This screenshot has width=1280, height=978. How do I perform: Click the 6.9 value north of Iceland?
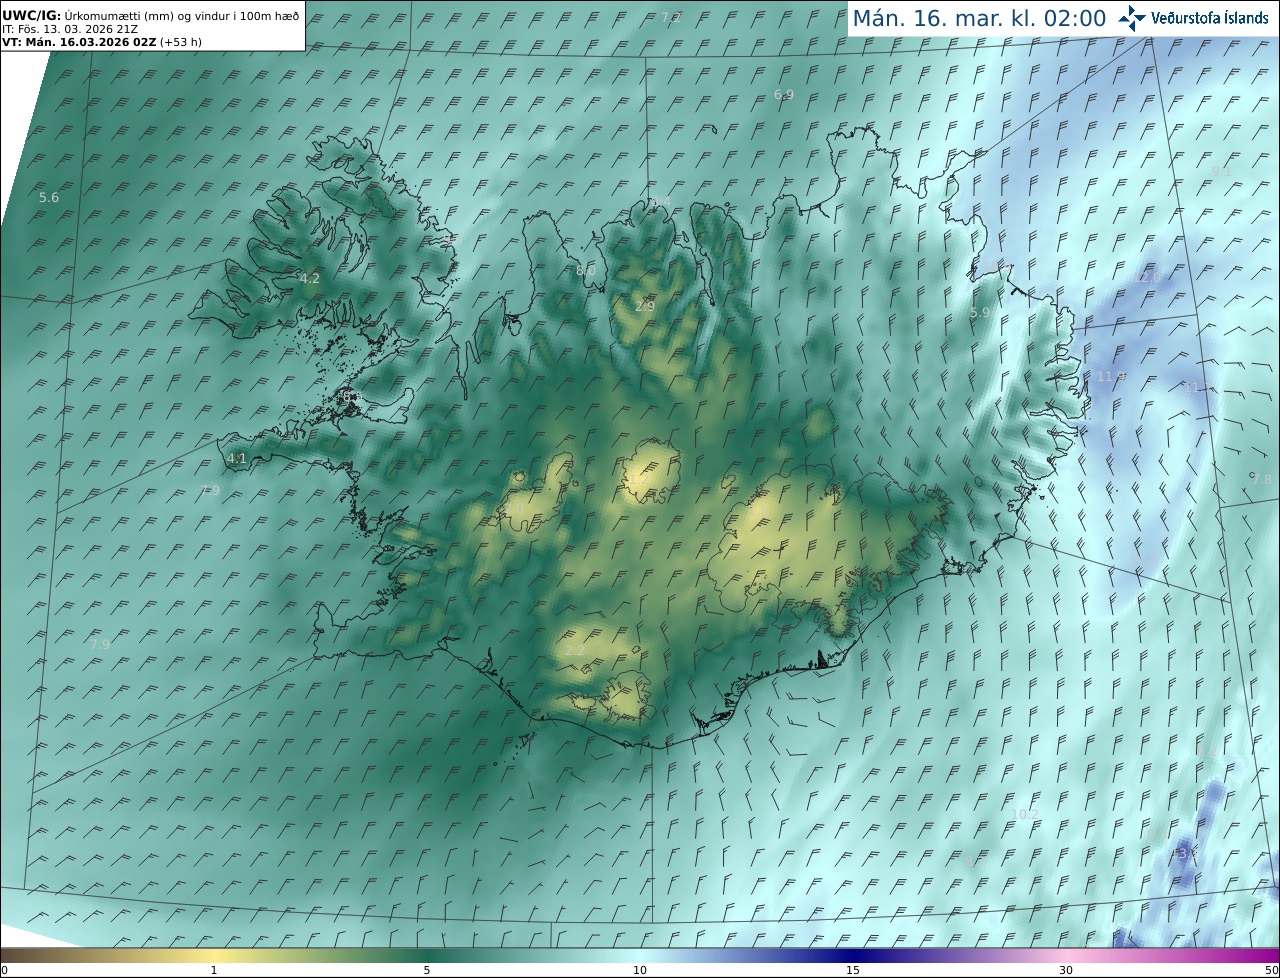coord(784,94)
